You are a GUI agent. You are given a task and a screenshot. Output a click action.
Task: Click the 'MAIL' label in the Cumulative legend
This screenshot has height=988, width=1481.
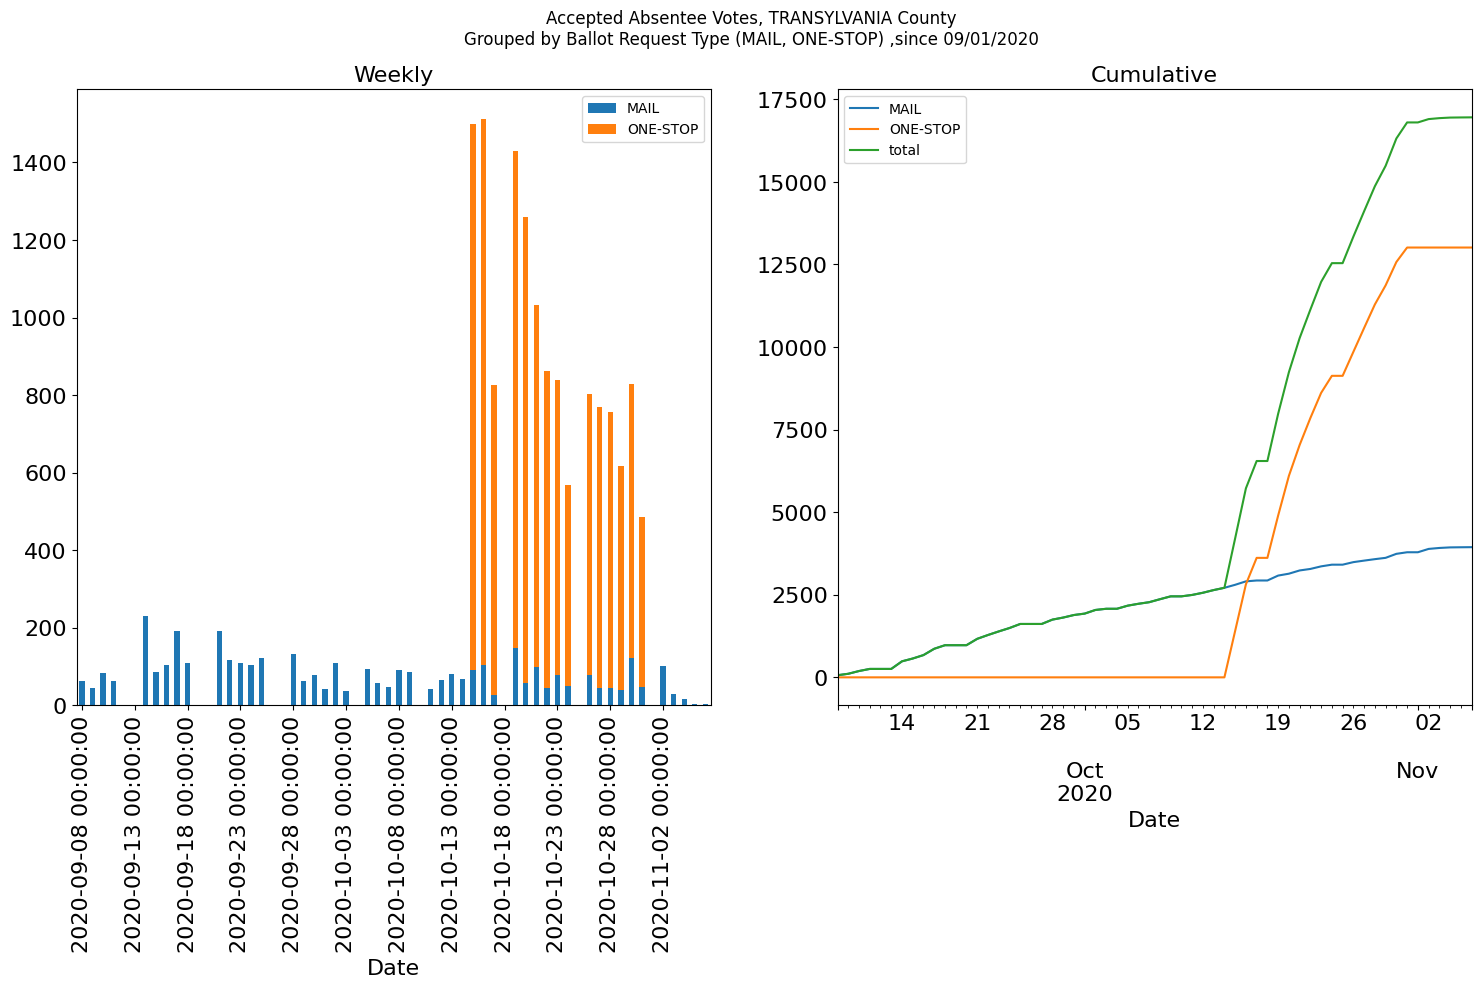[905, 109]
